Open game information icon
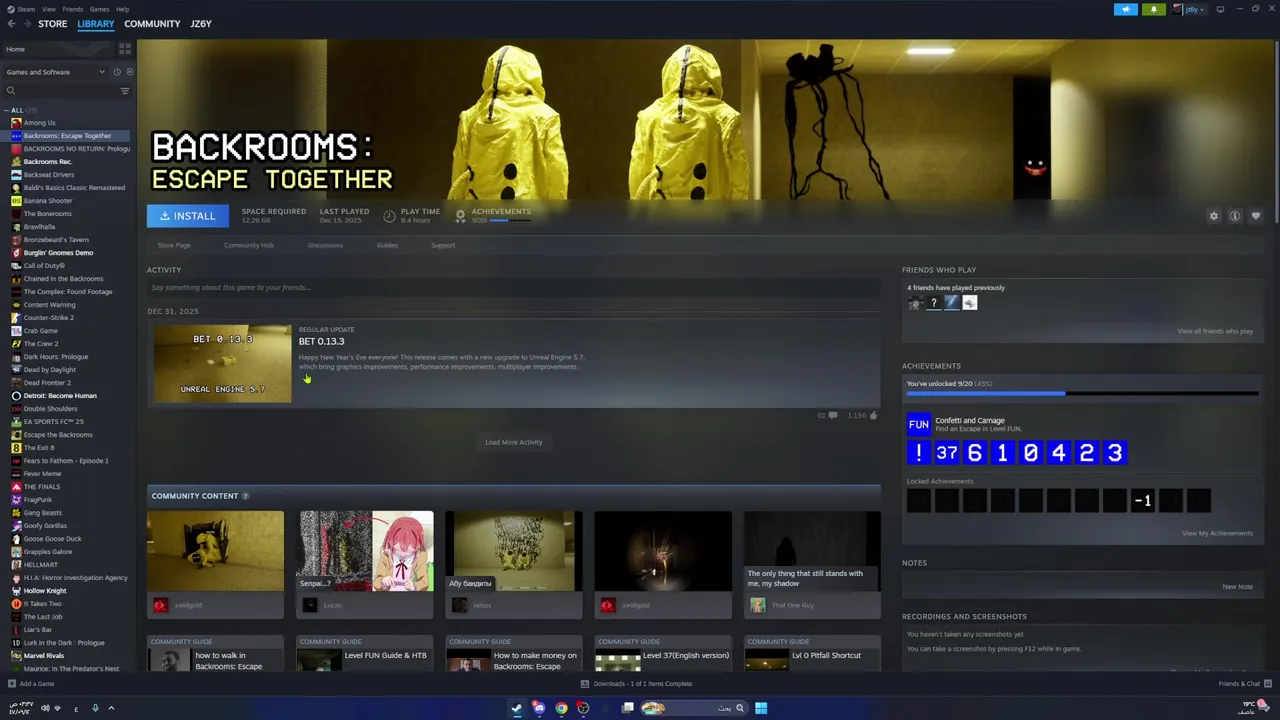 [1235, 216]
